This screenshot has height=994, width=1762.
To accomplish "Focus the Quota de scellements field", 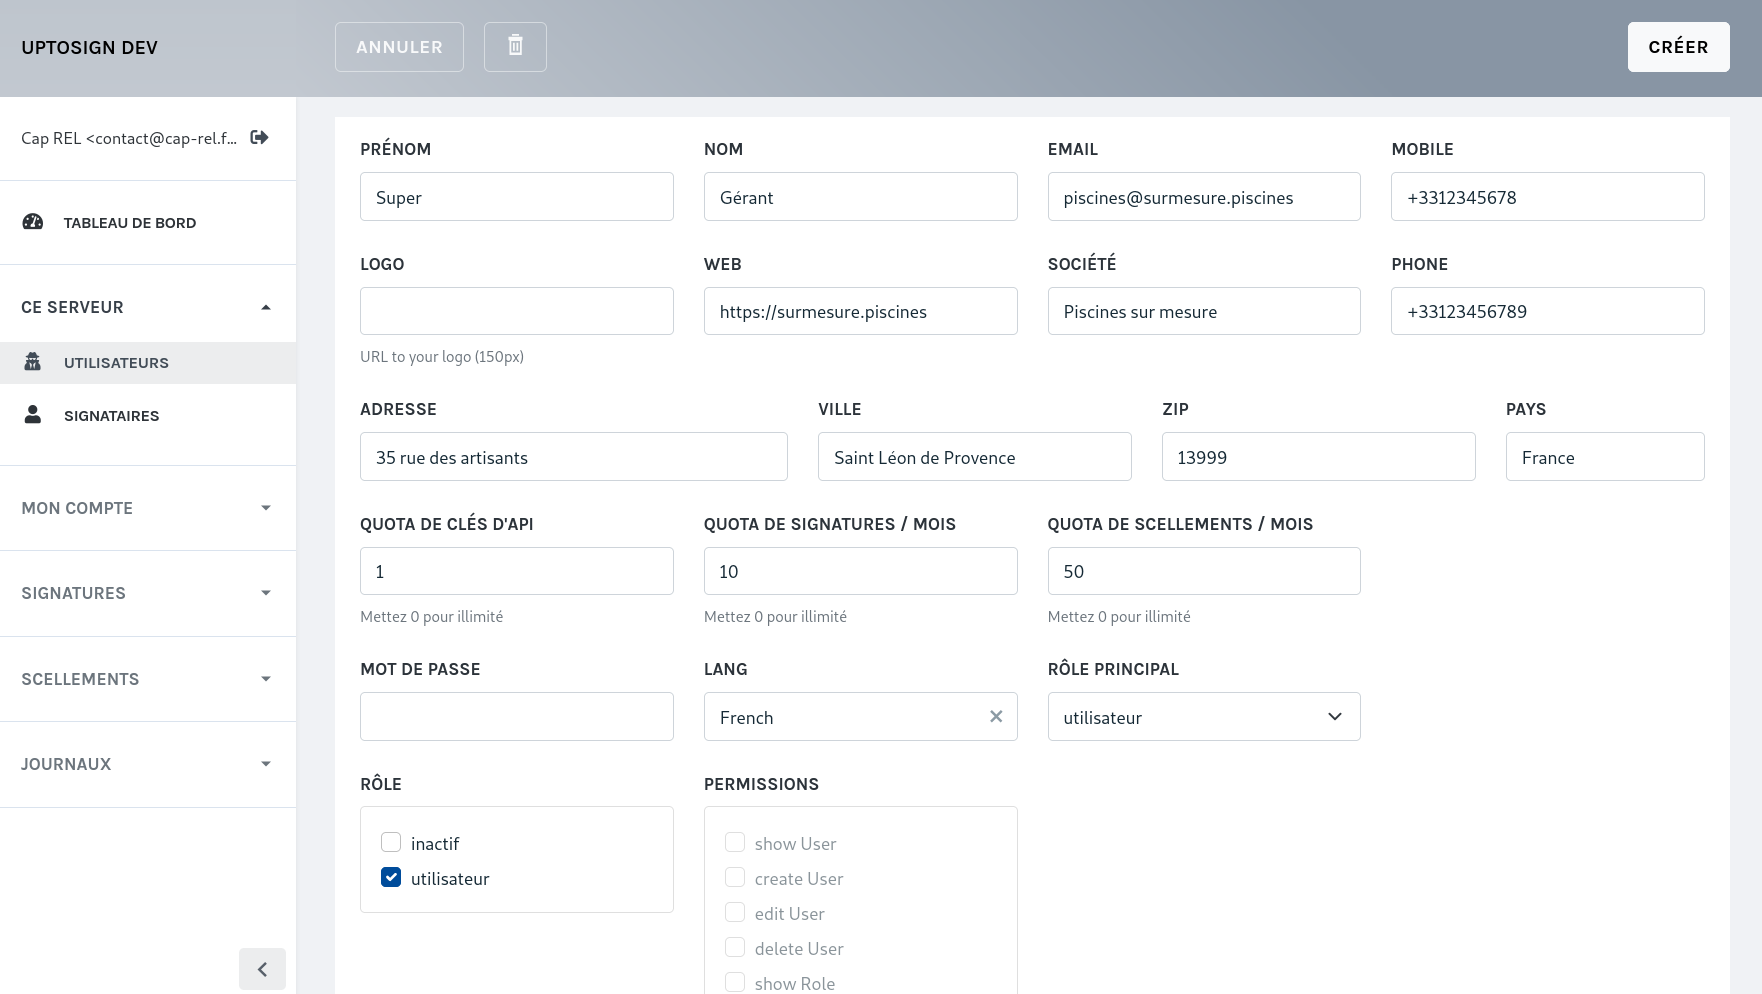I will [1204, 571].
